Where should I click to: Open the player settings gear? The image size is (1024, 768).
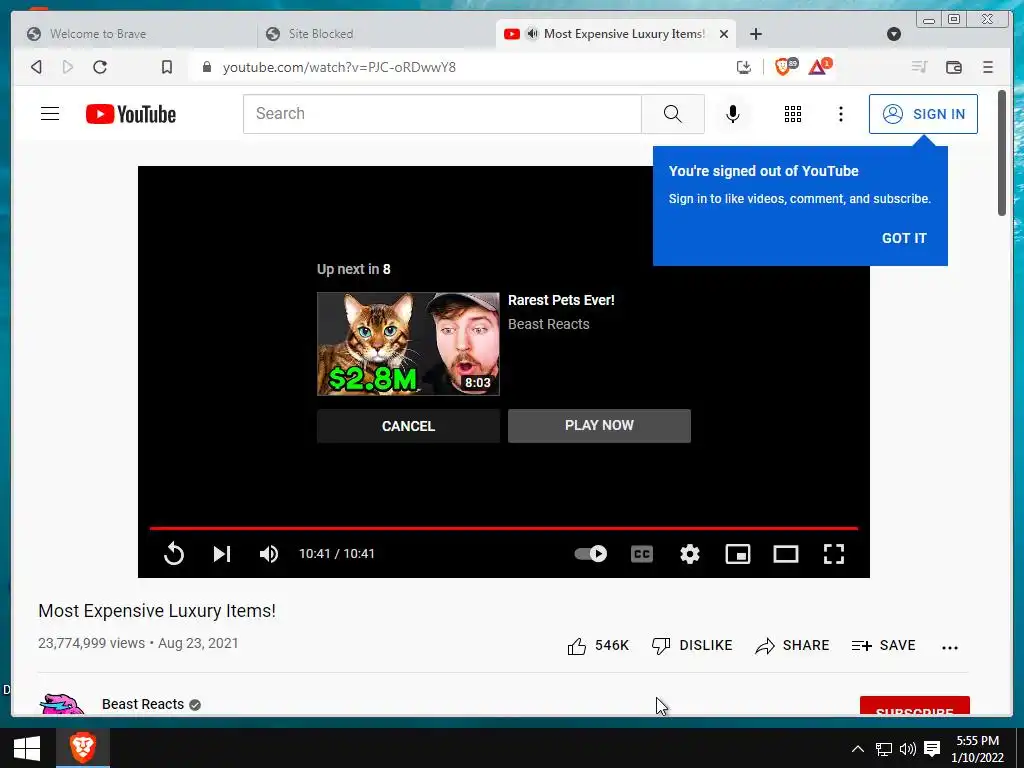(x=690, y=554)
